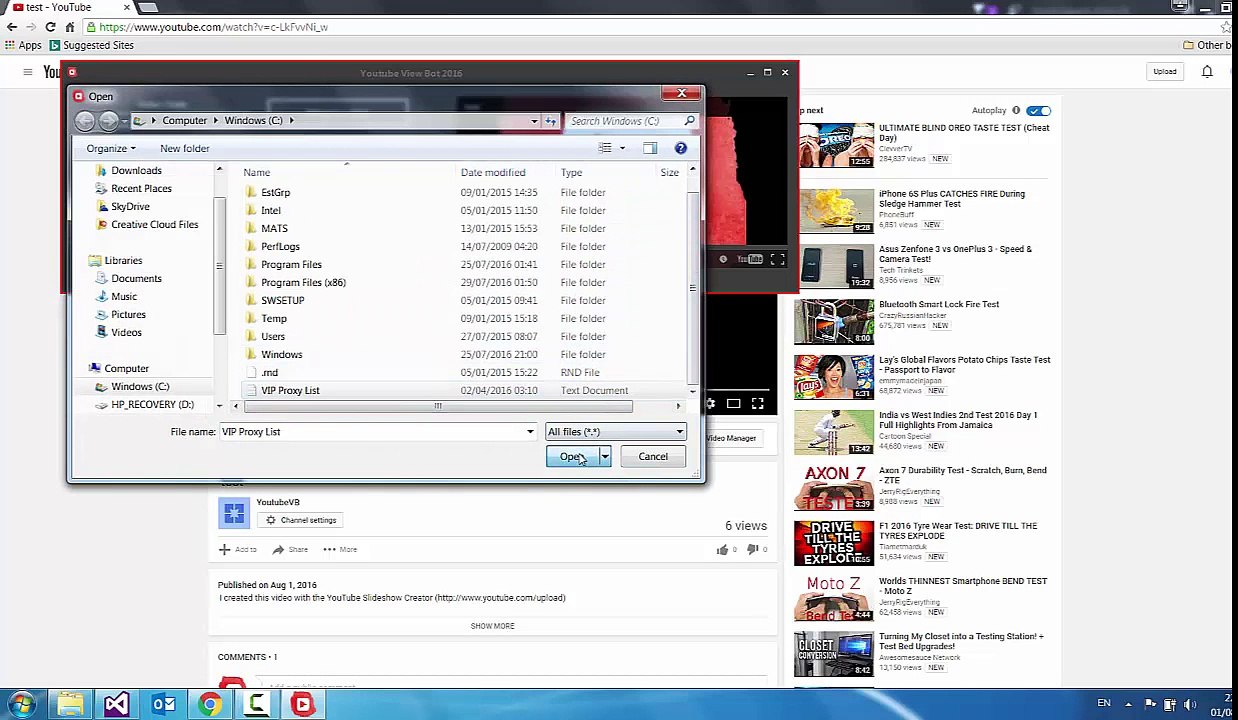Open the YouTube notifications bell
1238x720 pixels.
(1207, 71)
